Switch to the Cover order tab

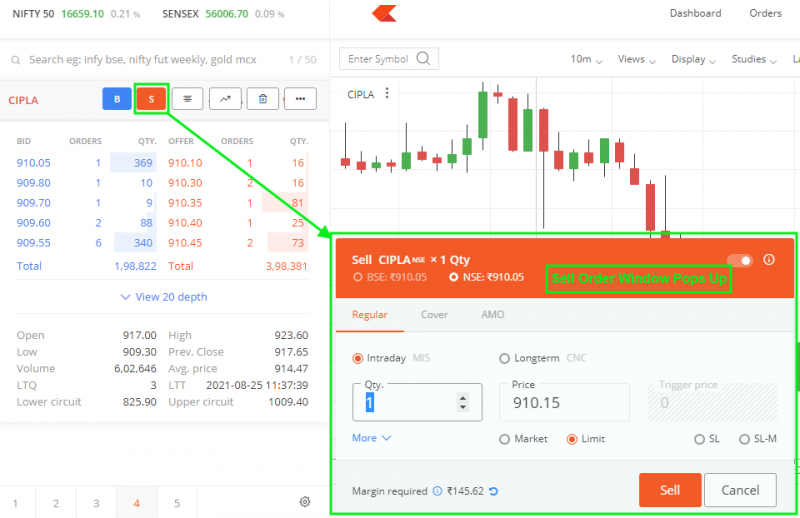(x=434, y=315)
